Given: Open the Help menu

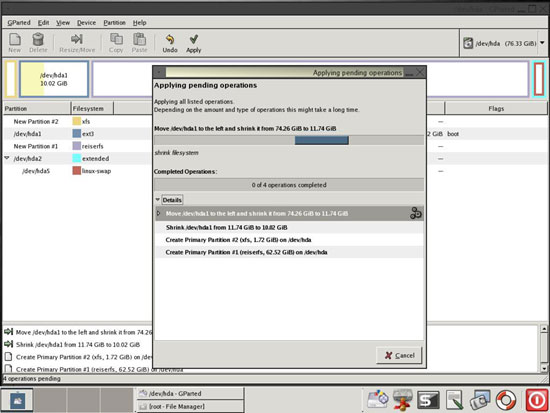Looking at the screenshot, I should 140,23.
